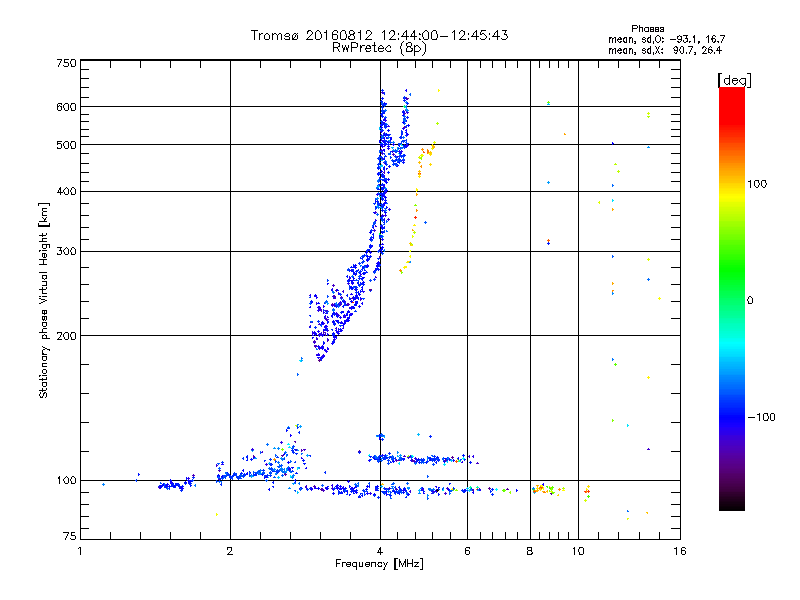
Task: Select the "mean, sd,O: -93.1, 16.7" line
Action: click(x=666, y=40)
